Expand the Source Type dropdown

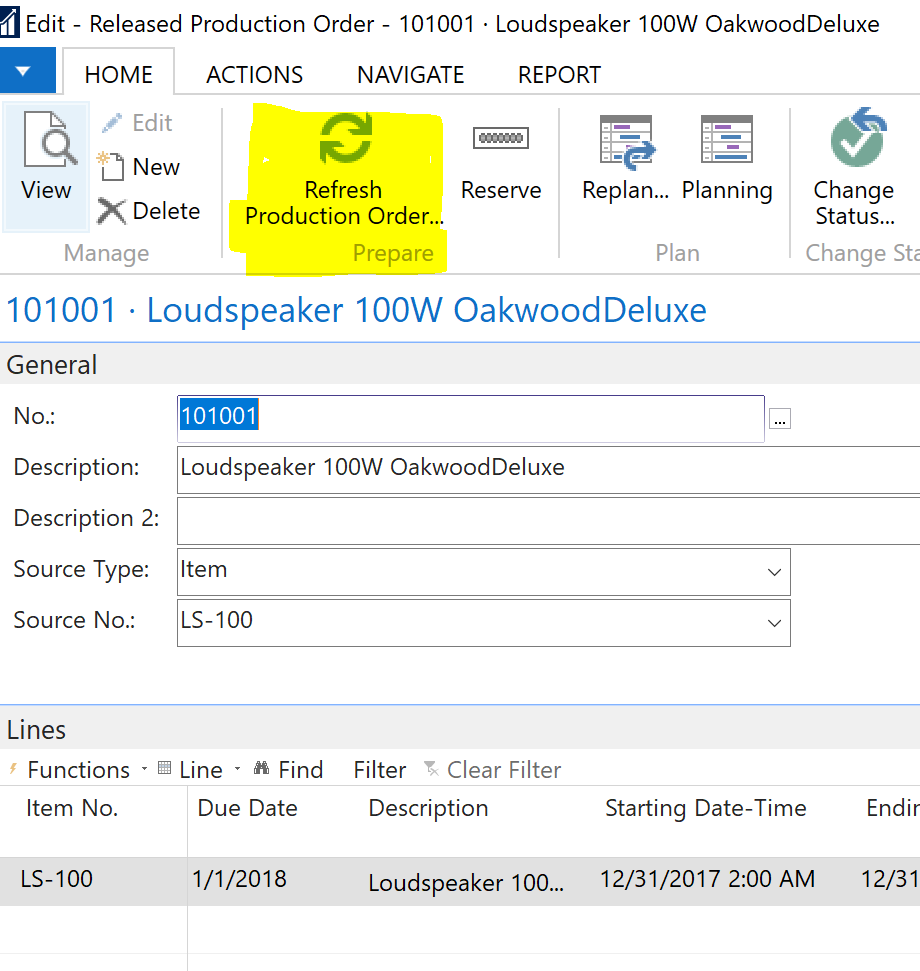(x=774, y=572)
